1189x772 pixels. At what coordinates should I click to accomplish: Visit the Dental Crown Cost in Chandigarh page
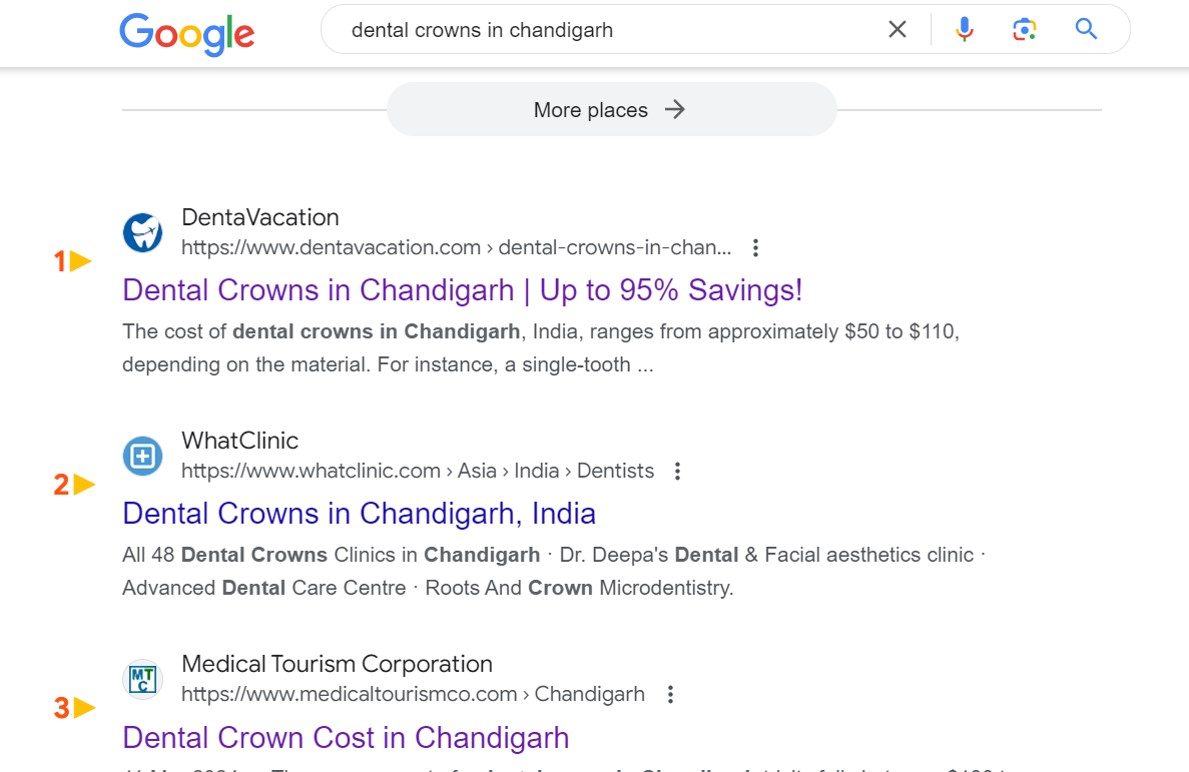tap(344, 737)
